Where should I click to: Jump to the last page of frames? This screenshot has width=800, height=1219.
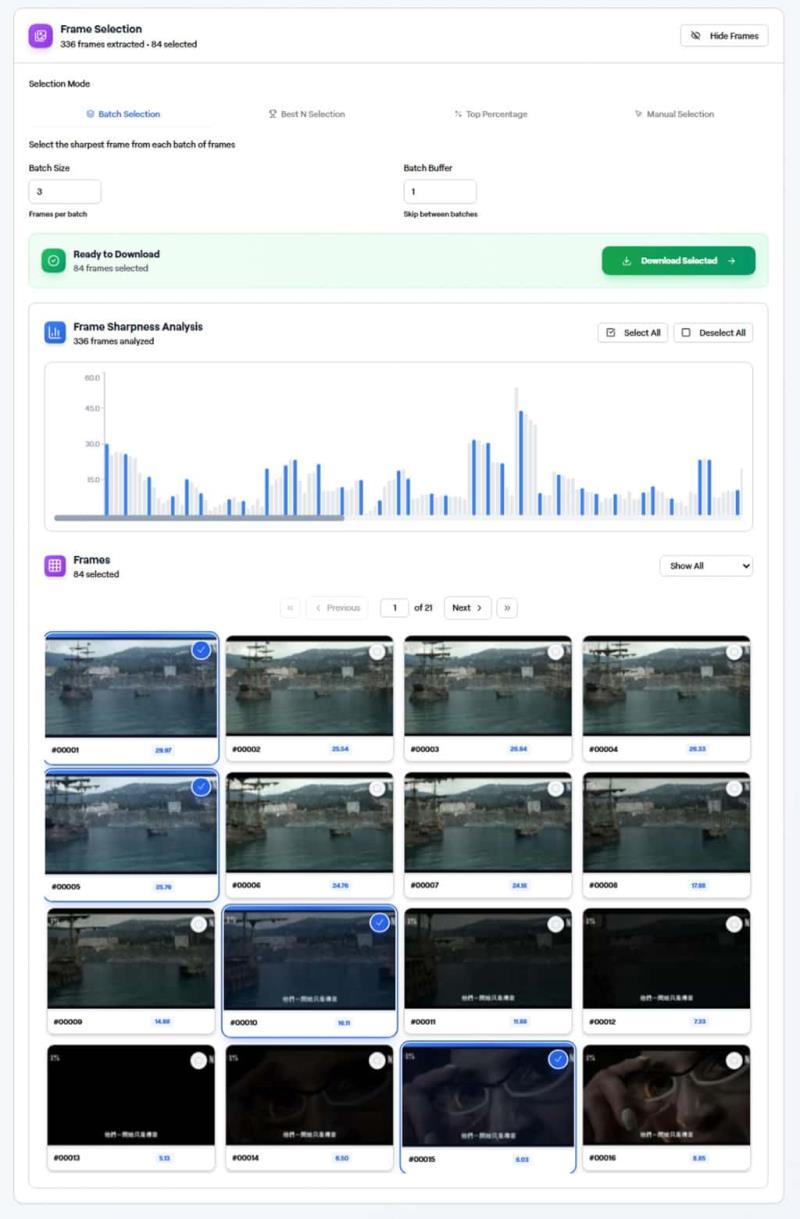[x=507, y=608]
